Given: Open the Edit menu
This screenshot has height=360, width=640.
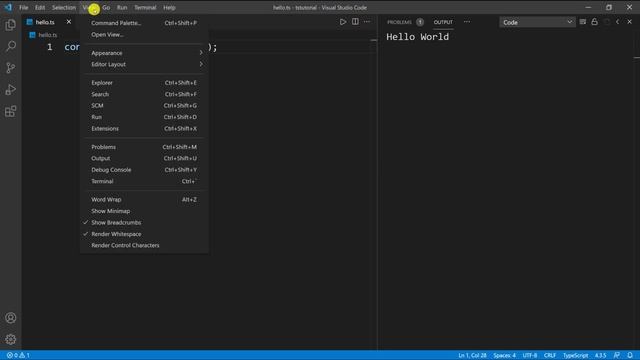Looking at the screenshot, I should 40,7.
